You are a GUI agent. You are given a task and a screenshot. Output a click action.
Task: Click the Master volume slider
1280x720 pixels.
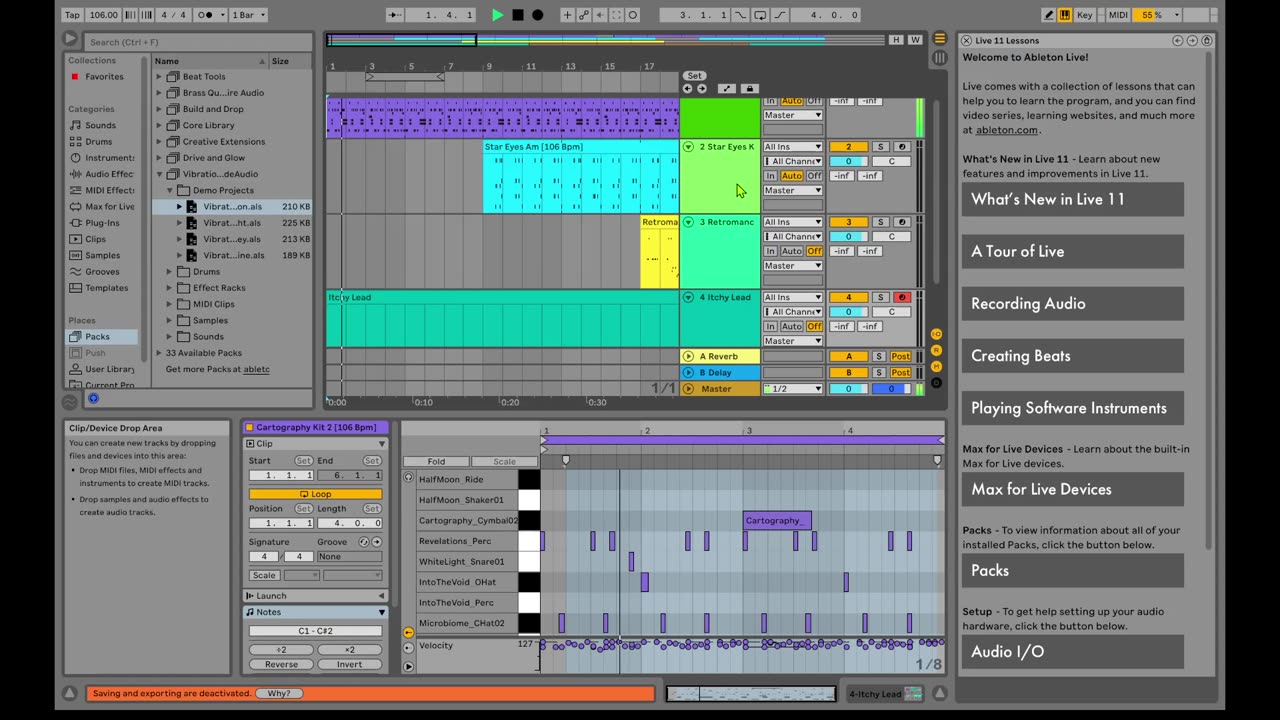point(848,389)
